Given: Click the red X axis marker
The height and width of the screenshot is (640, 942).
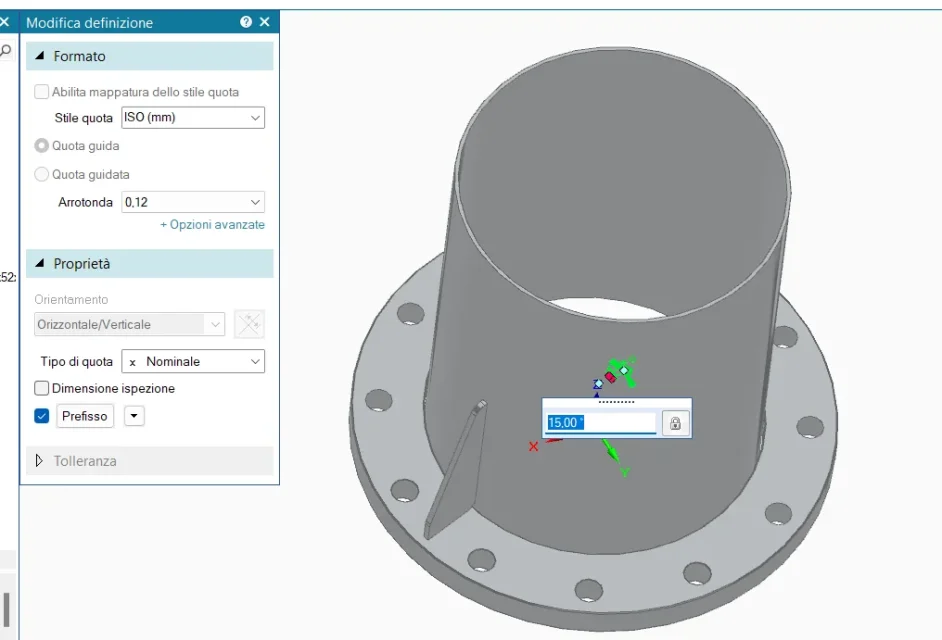Looking at the screenshot, I should click(x=534, y=446).
